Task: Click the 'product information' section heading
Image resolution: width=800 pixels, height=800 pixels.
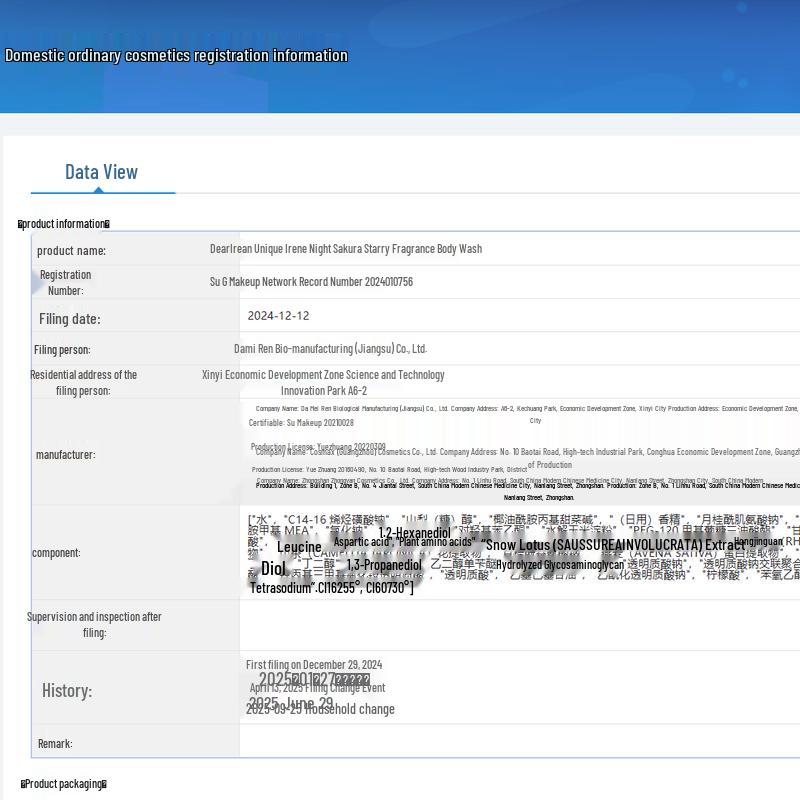Action: (x=64, y=224)
